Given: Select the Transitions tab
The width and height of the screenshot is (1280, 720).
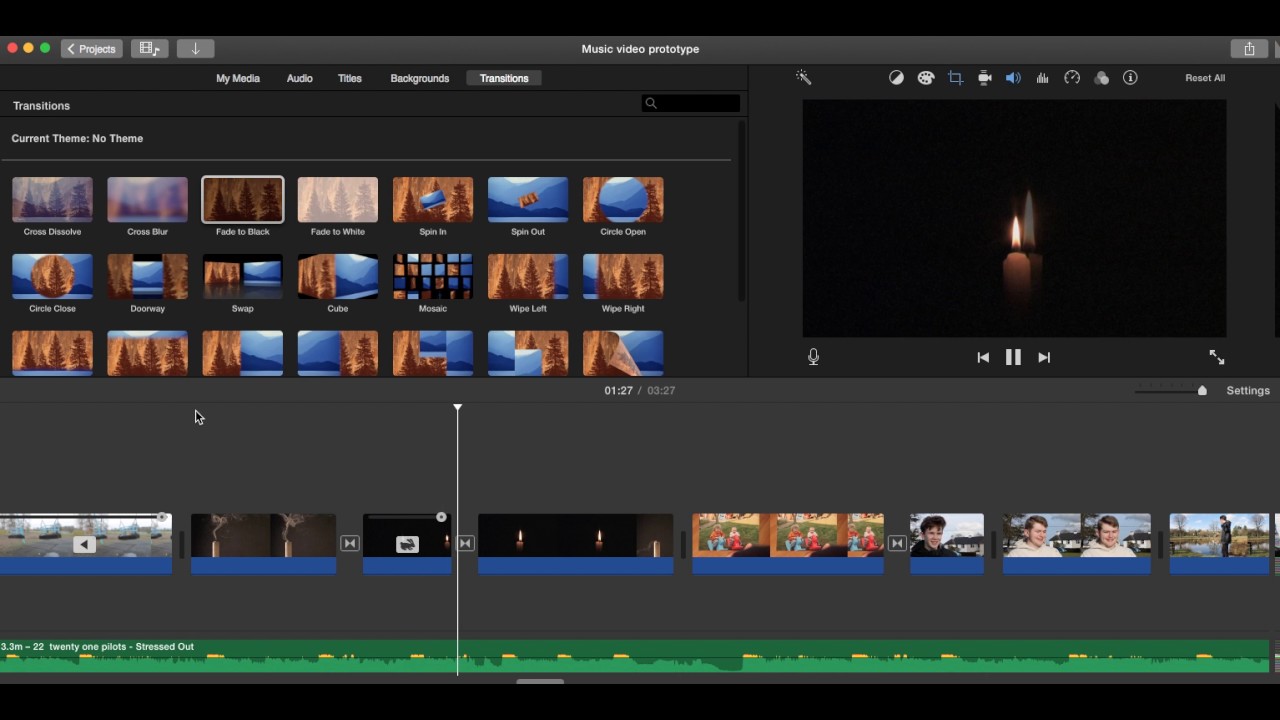Looking at the screenshot, I should pyautogui.click(x=504, y=78).
